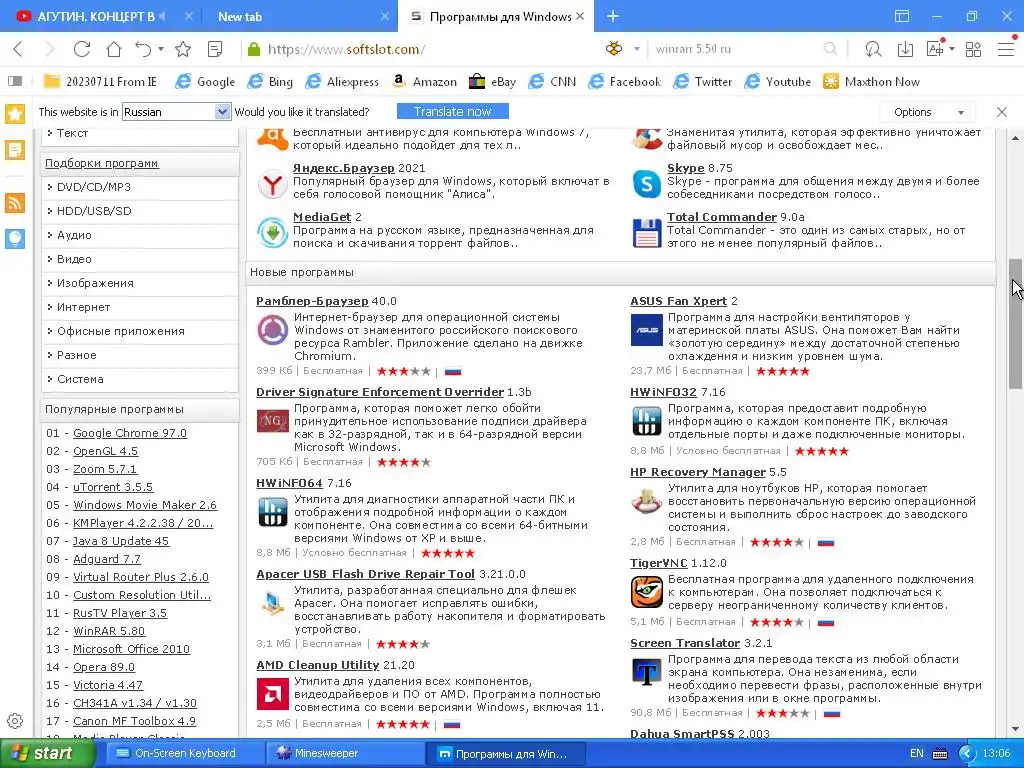Screen dimensions: 1024x768
Task: Open the Google bookmark
Action: (x=205, y=82)
